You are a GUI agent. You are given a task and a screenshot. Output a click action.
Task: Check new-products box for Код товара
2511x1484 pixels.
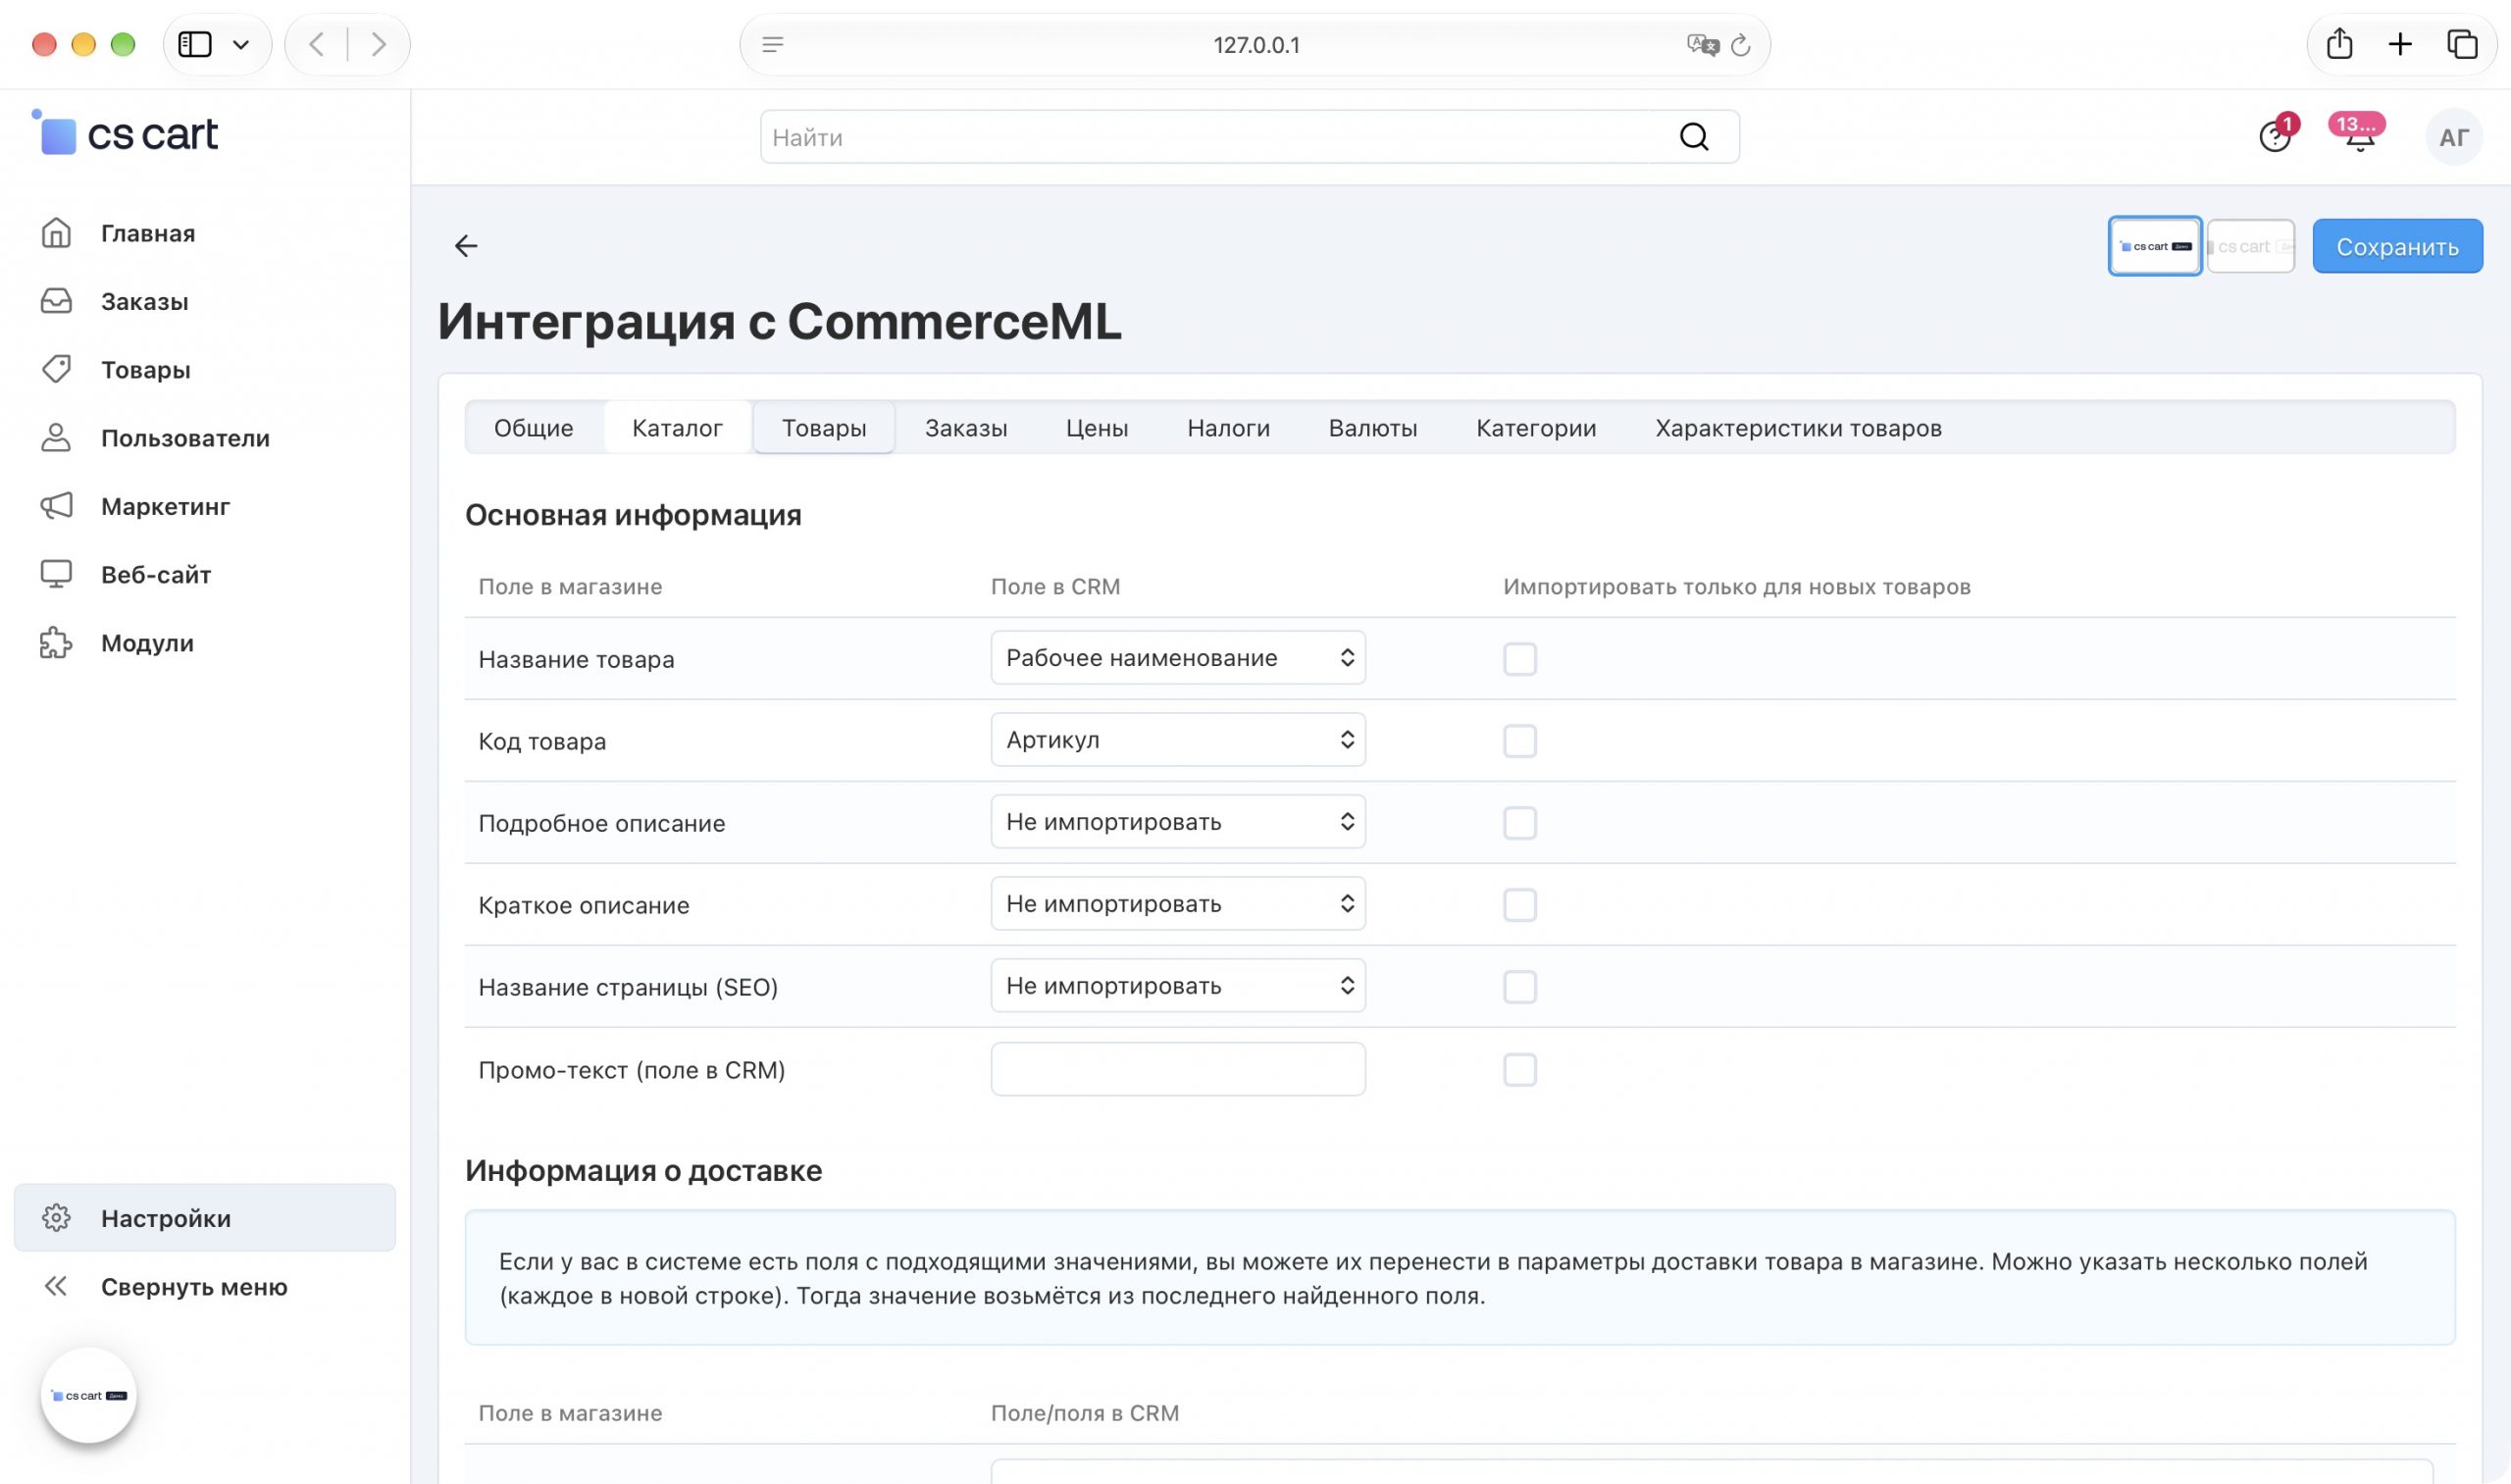point(1520,741)
